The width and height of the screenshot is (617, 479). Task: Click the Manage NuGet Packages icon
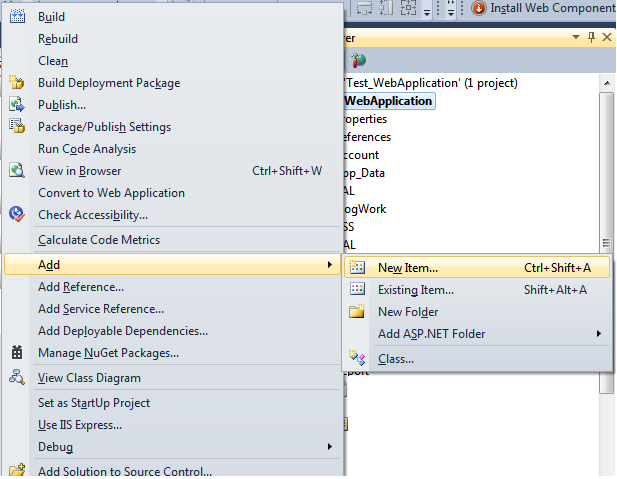[17, 353]
